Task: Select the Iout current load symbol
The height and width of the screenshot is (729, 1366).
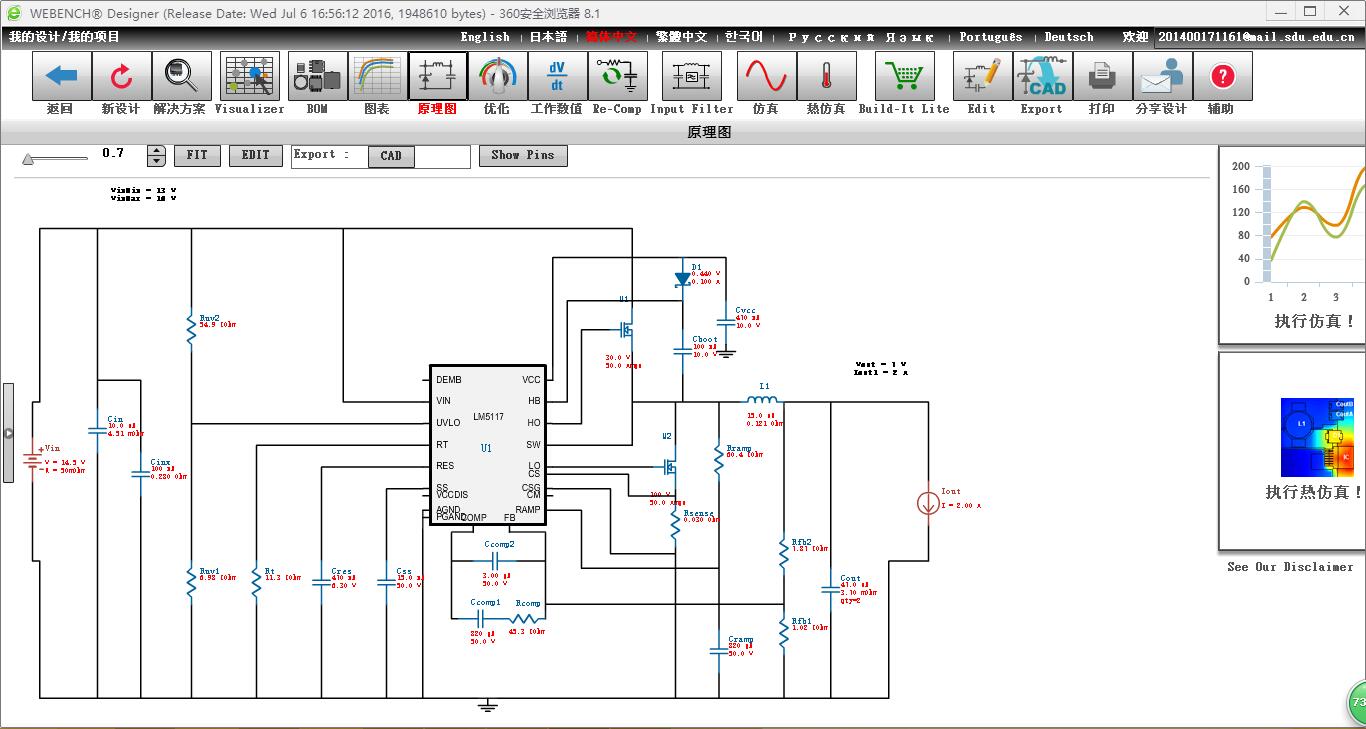Action: tap(928, 503)
